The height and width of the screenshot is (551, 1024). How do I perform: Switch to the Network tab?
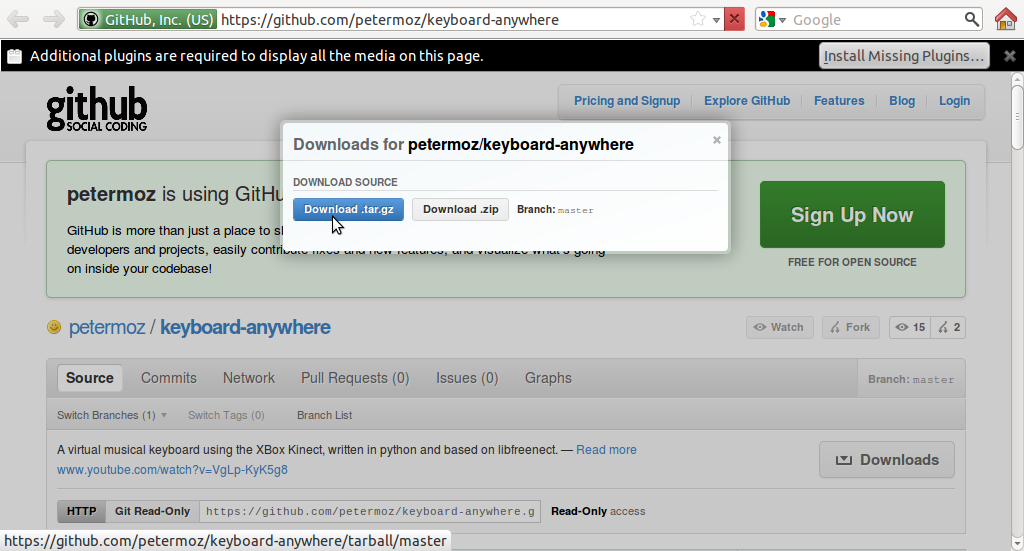click(249, 378)
